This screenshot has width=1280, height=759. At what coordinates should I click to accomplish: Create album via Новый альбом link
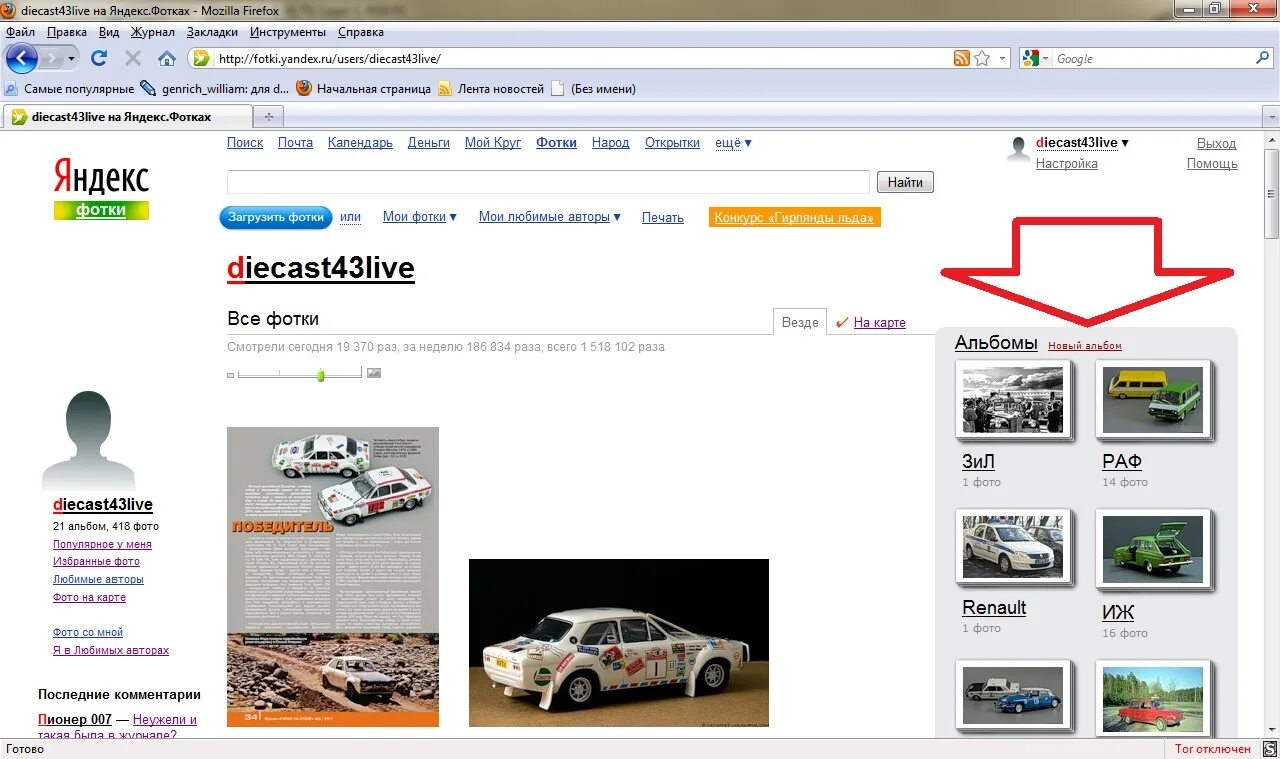(1085, 346)
